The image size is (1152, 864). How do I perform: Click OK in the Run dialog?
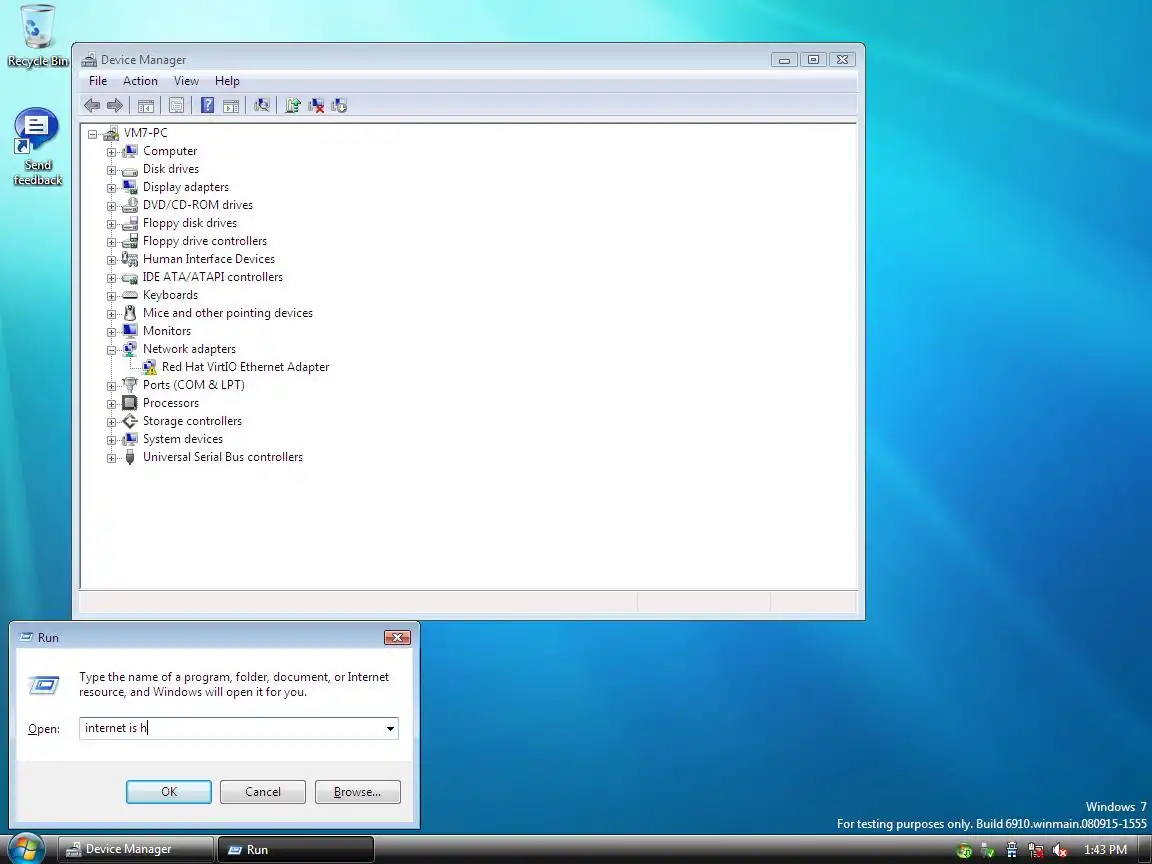pyautogui.click(x=169, y=791)
